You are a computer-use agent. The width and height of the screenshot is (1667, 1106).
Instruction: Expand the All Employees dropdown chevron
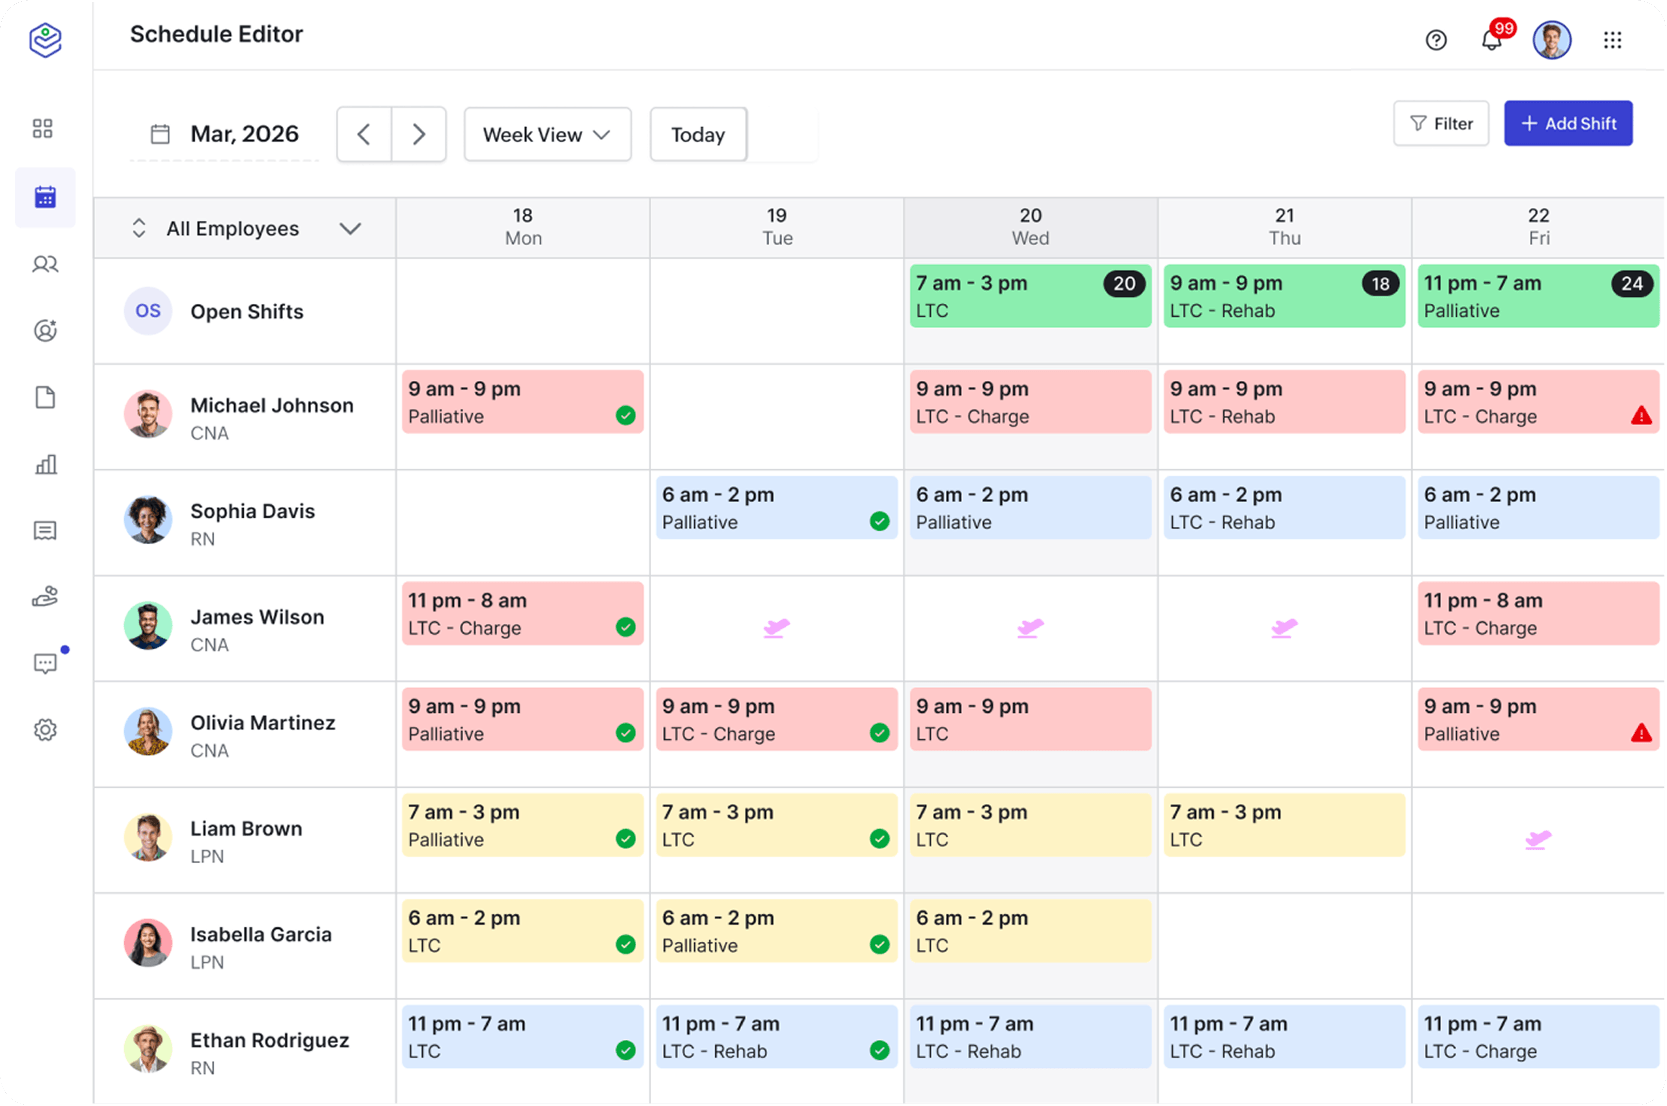(350, 229)
